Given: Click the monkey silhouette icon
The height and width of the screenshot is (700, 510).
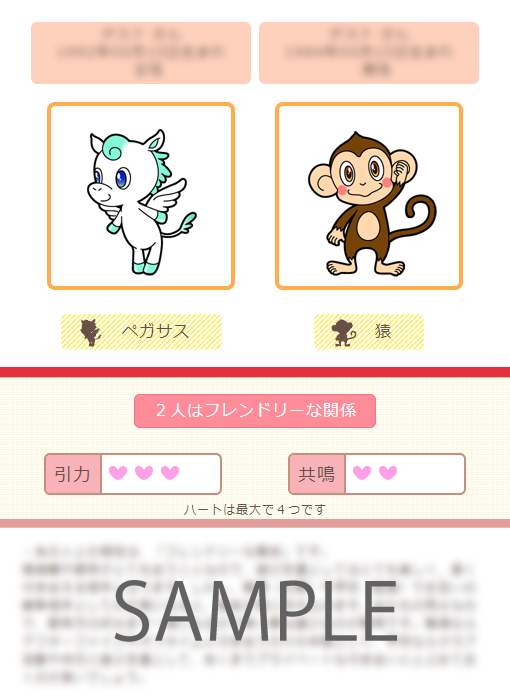Looking at the screenshot, I should (x=343, y=333).
